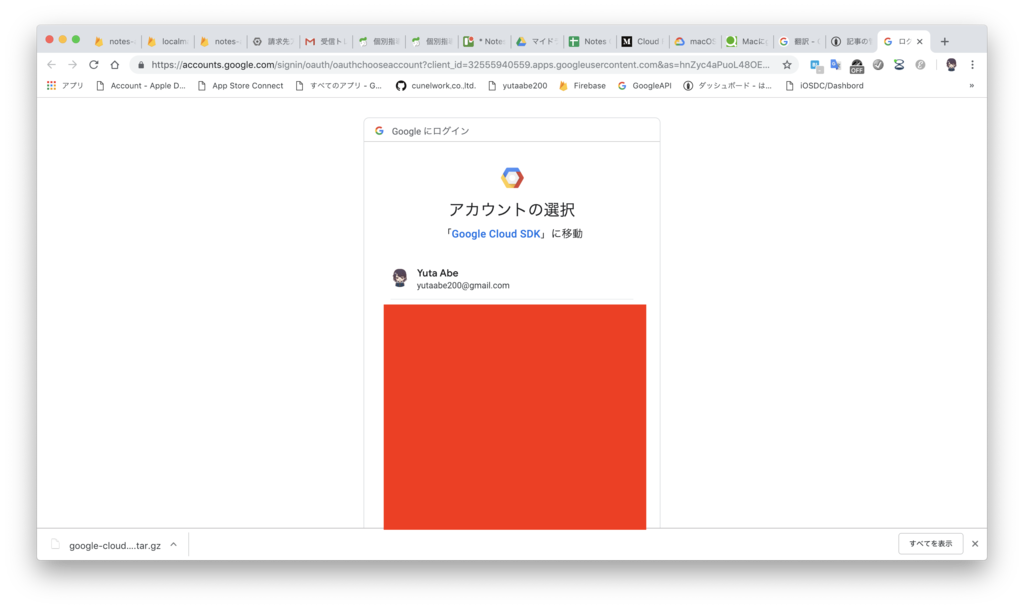Viewport: 1024px width, 609px height.
Task: Show hidden bookmarks with » chevron
Action: point(972,86)
